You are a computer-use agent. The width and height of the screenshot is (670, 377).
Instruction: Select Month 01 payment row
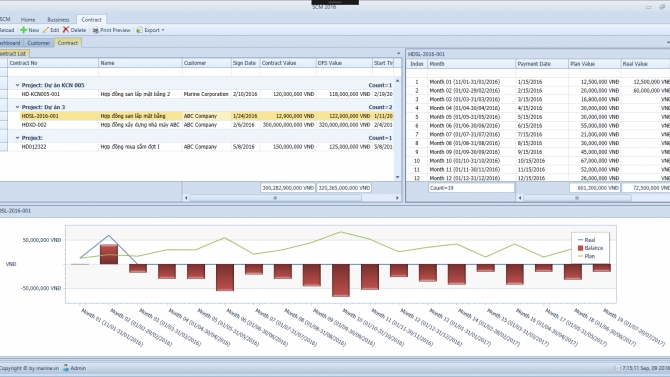538,82
